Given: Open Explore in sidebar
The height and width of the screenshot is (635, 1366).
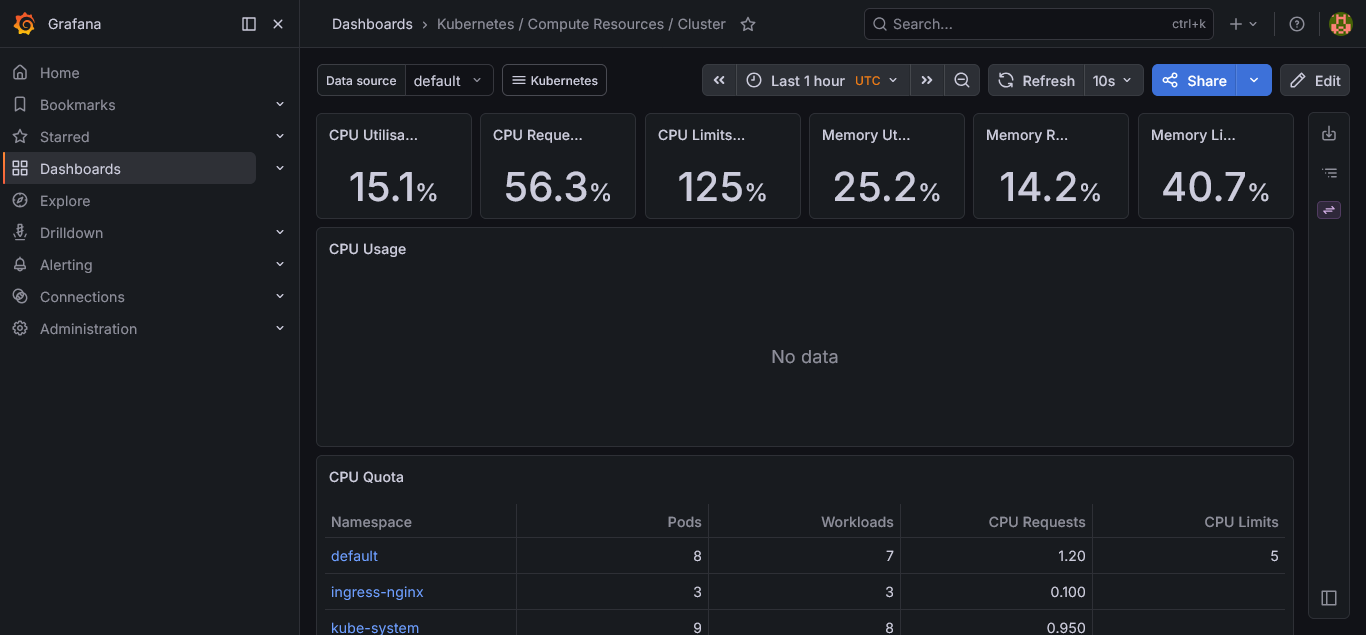Looking at the screenshot, I should coord(65,201).
